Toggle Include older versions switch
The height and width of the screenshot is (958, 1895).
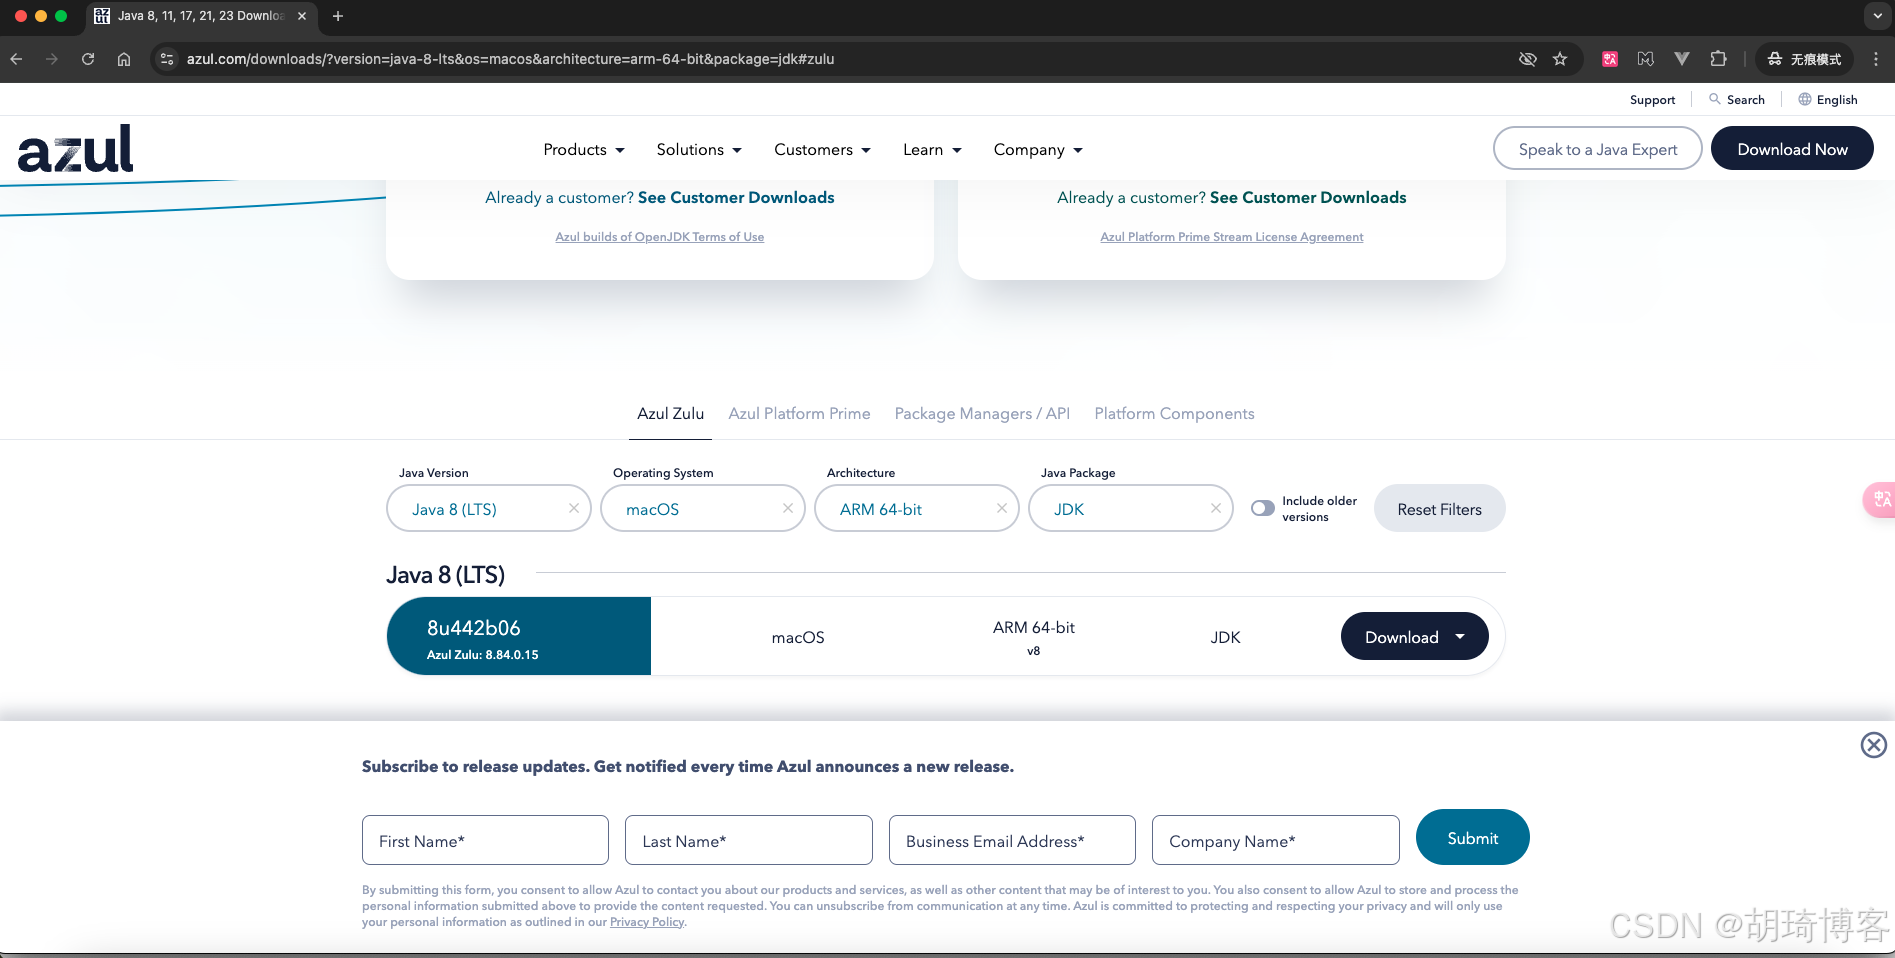[1263, 508]
